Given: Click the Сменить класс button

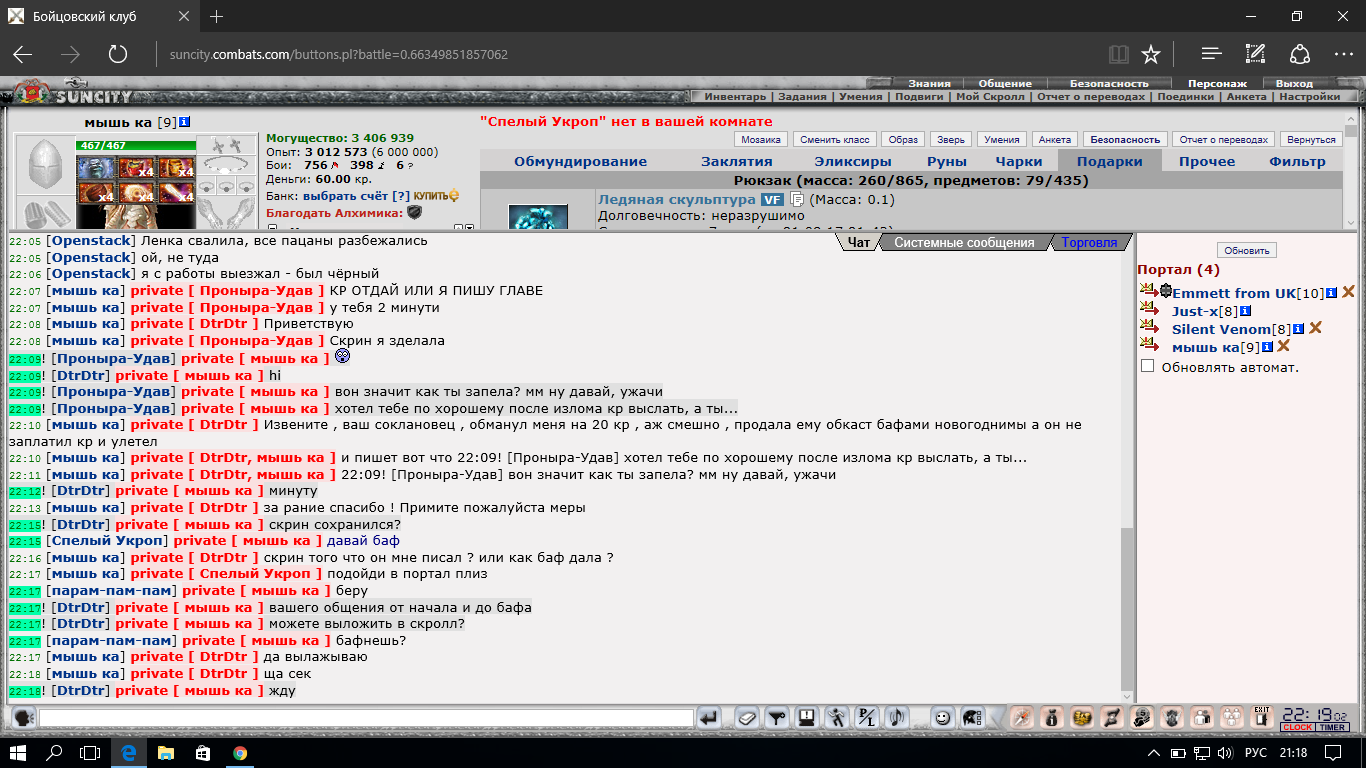Looking at the screenshot, I should [x=834, y=140].
